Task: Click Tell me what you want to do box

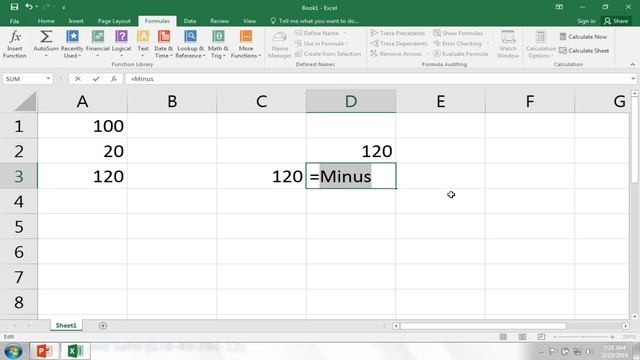Action: (314, 21)
